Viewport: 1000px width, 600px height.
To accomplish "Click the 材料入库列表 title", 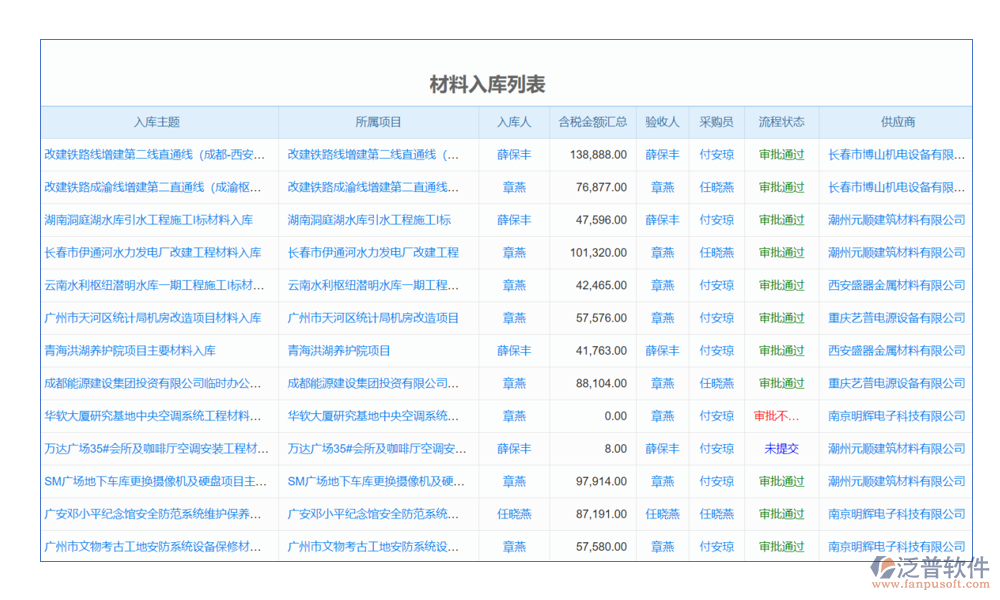I will coord(487,84).
